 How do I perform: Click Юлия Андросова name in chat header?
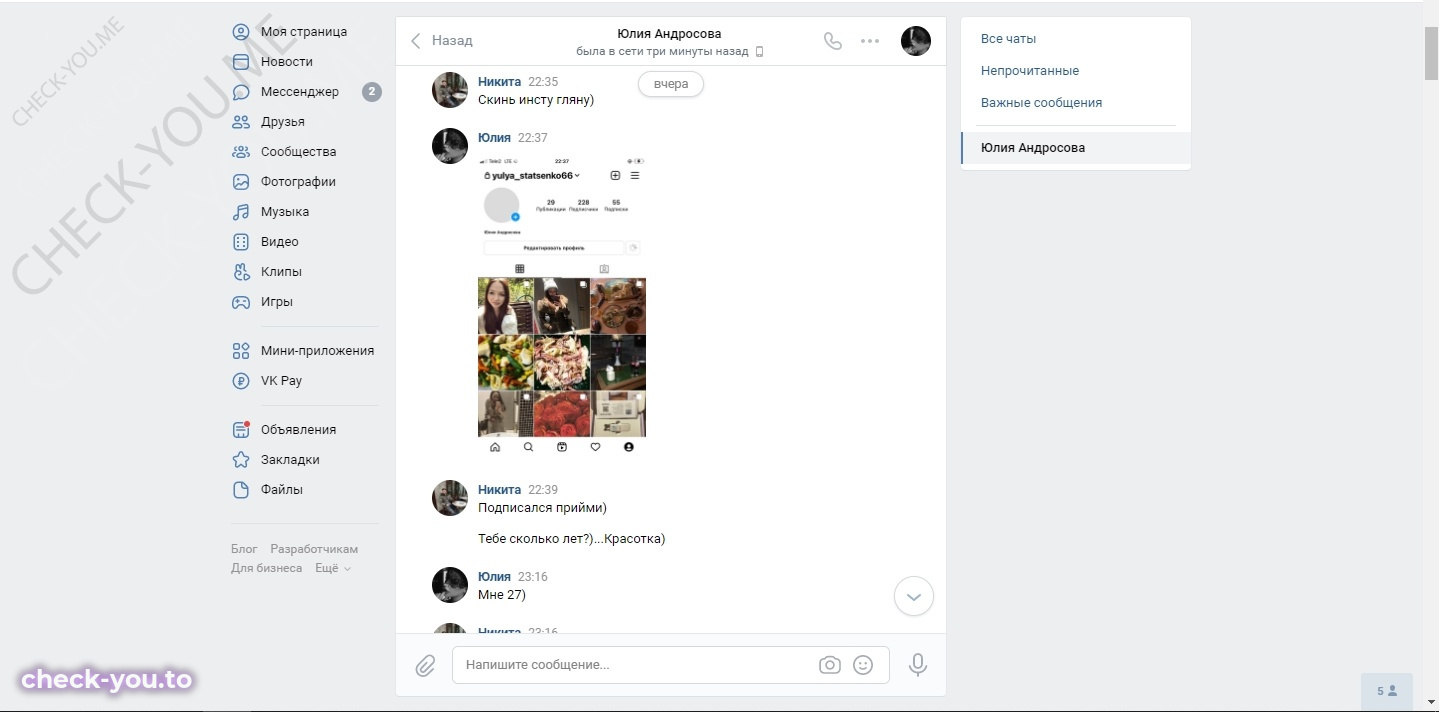(x=670, y=34)
